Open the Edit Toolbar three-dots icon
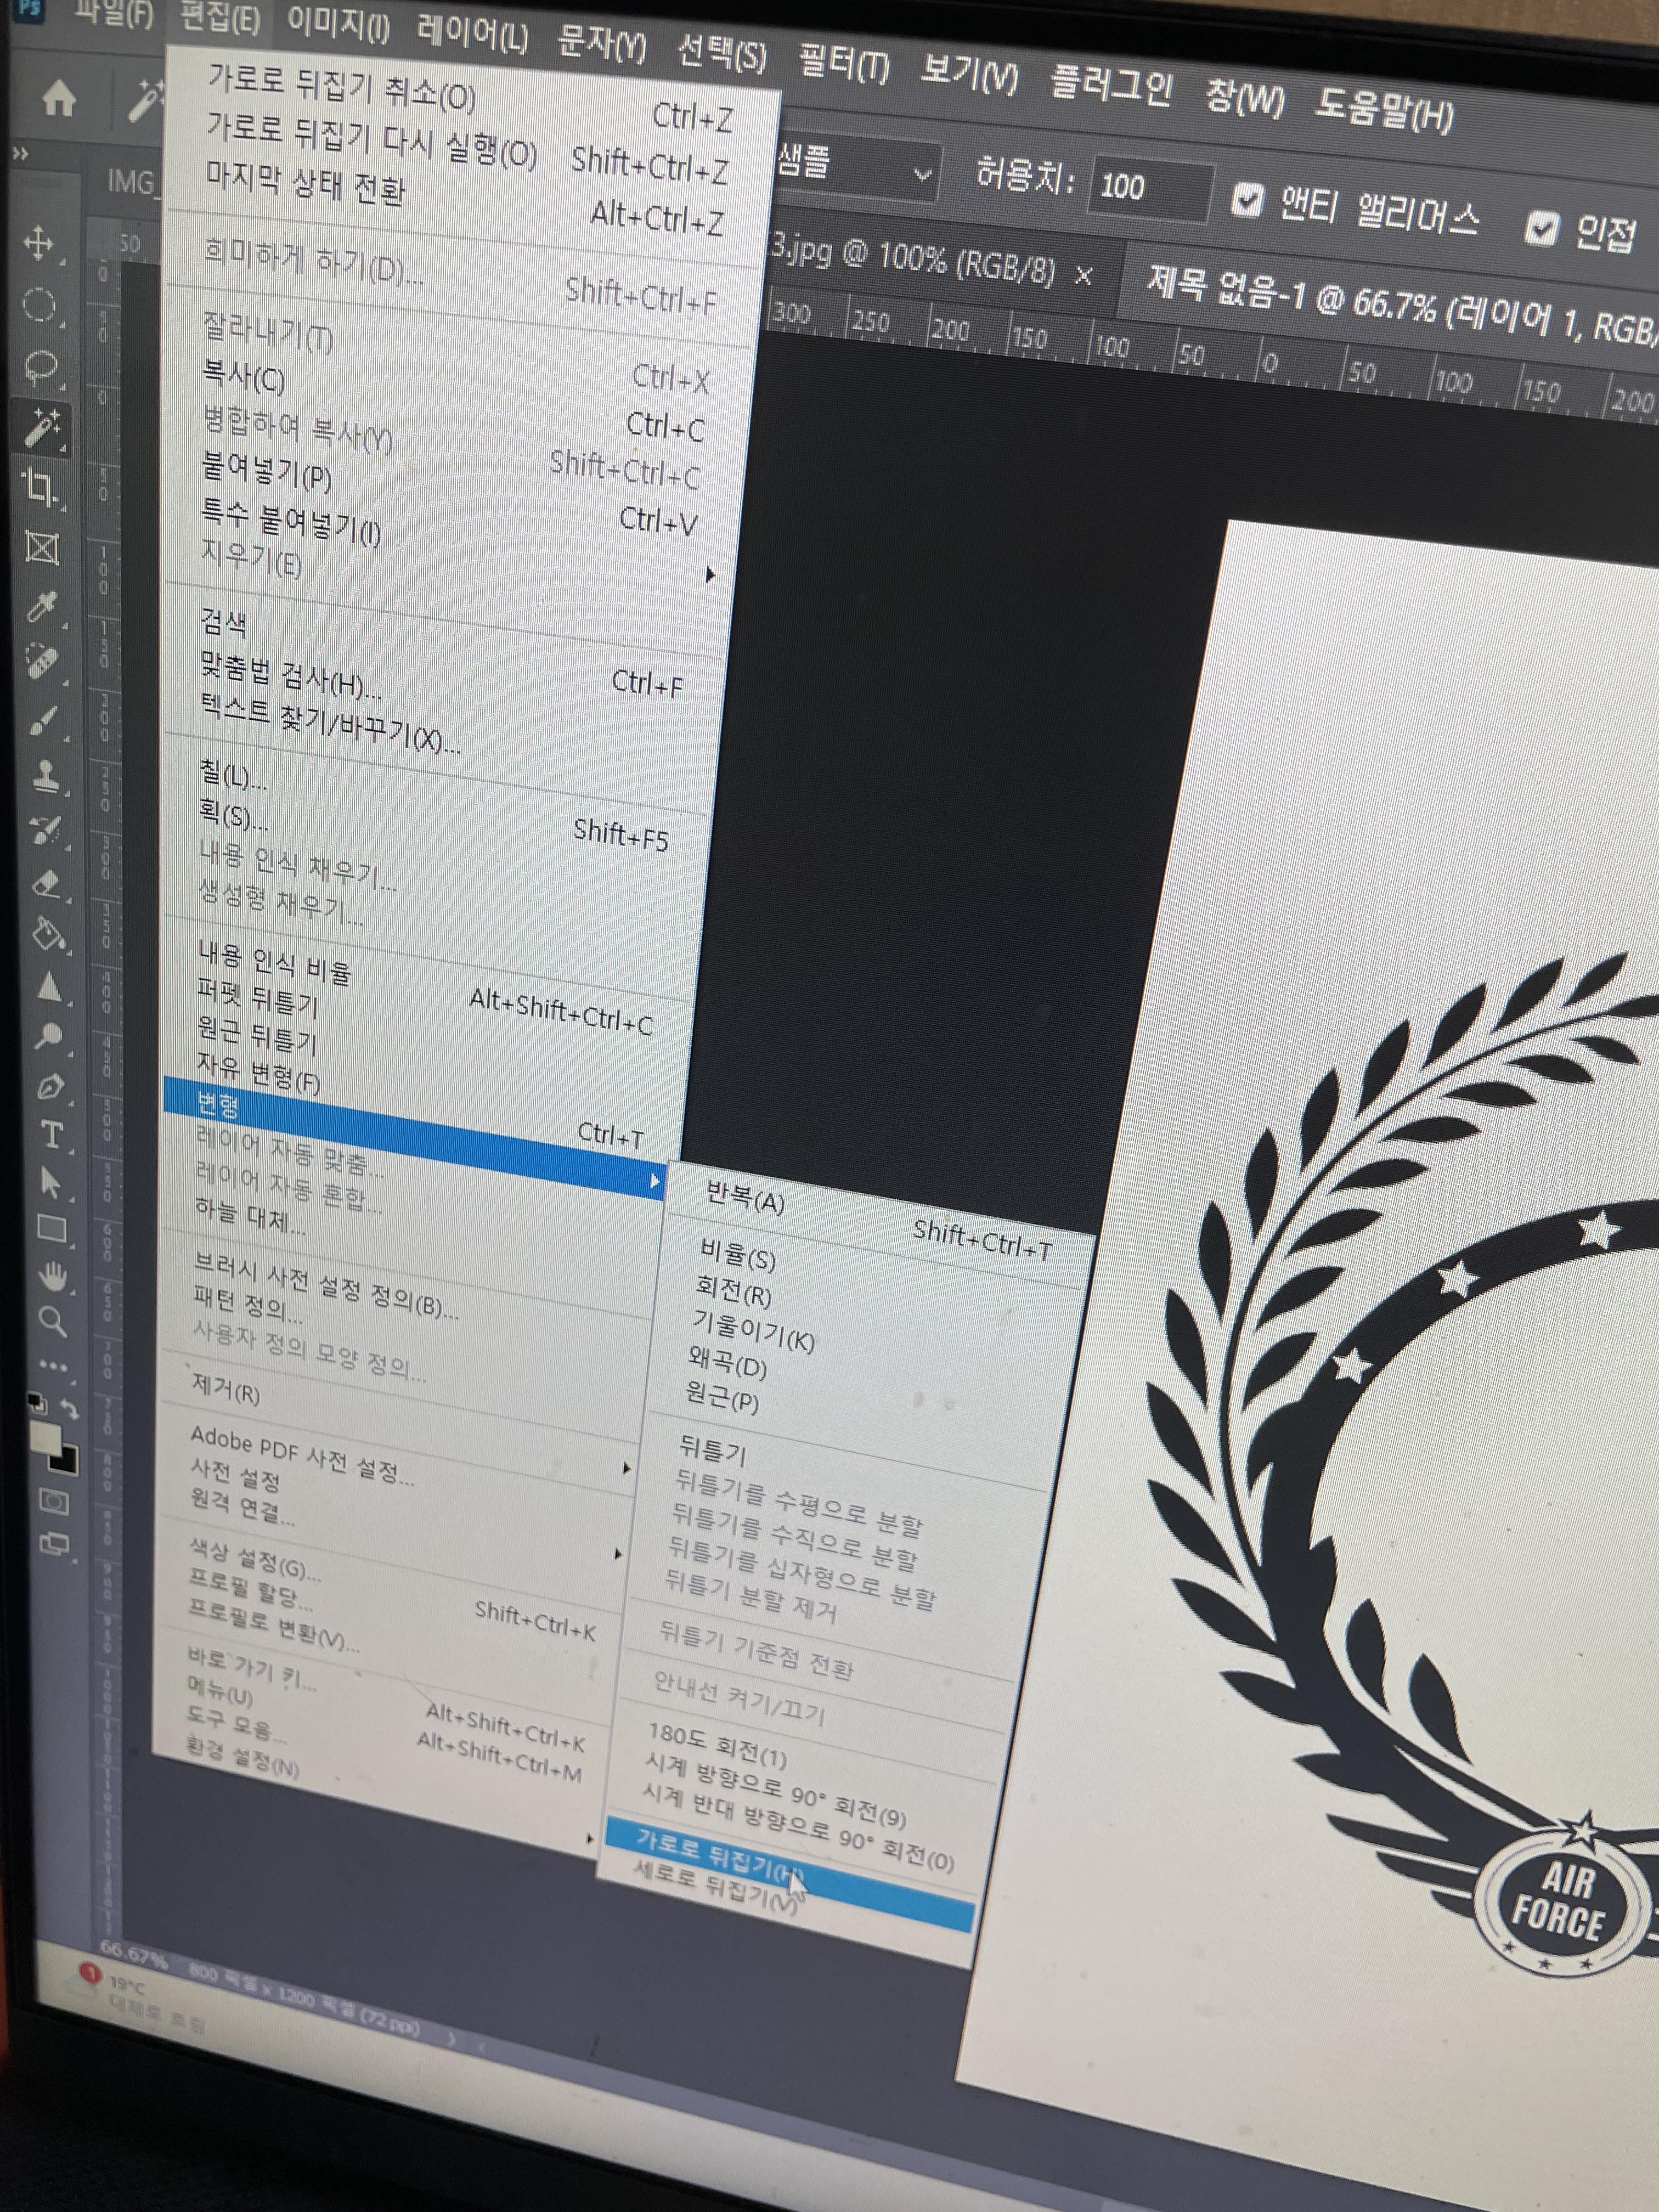 coord(53,1366)
